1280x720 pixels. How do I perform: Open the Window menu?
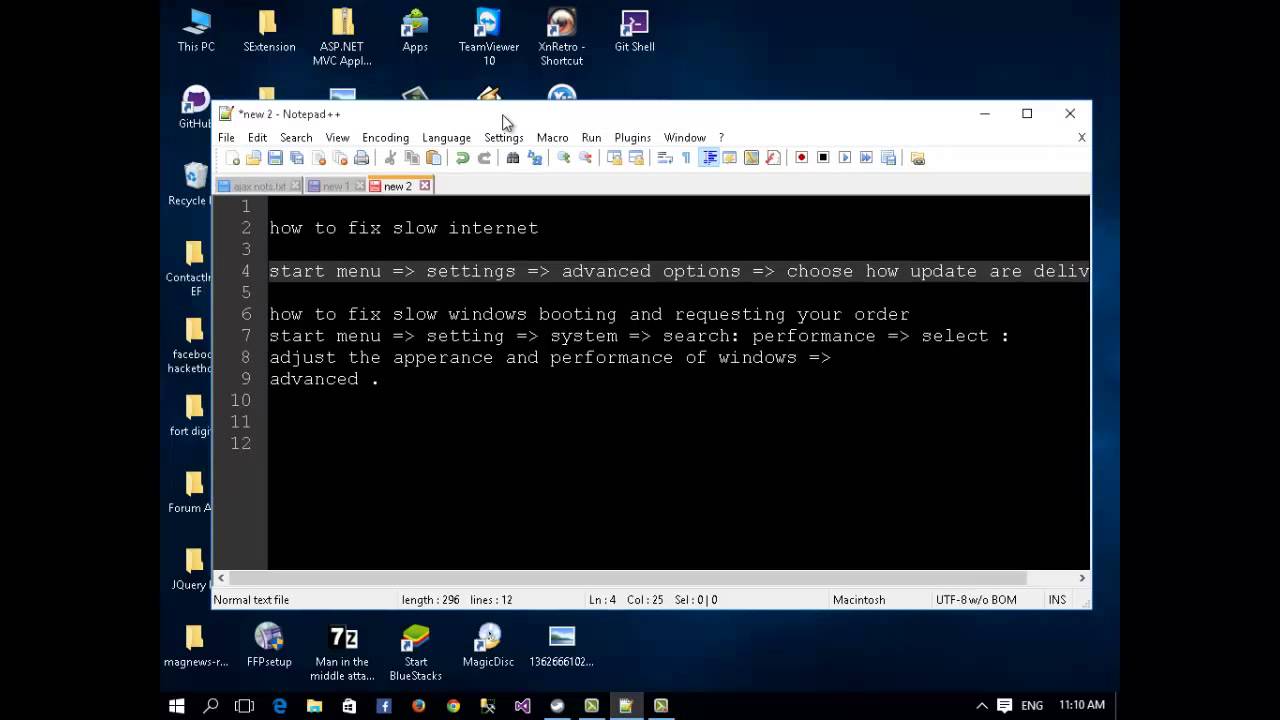tap(685, 138)
